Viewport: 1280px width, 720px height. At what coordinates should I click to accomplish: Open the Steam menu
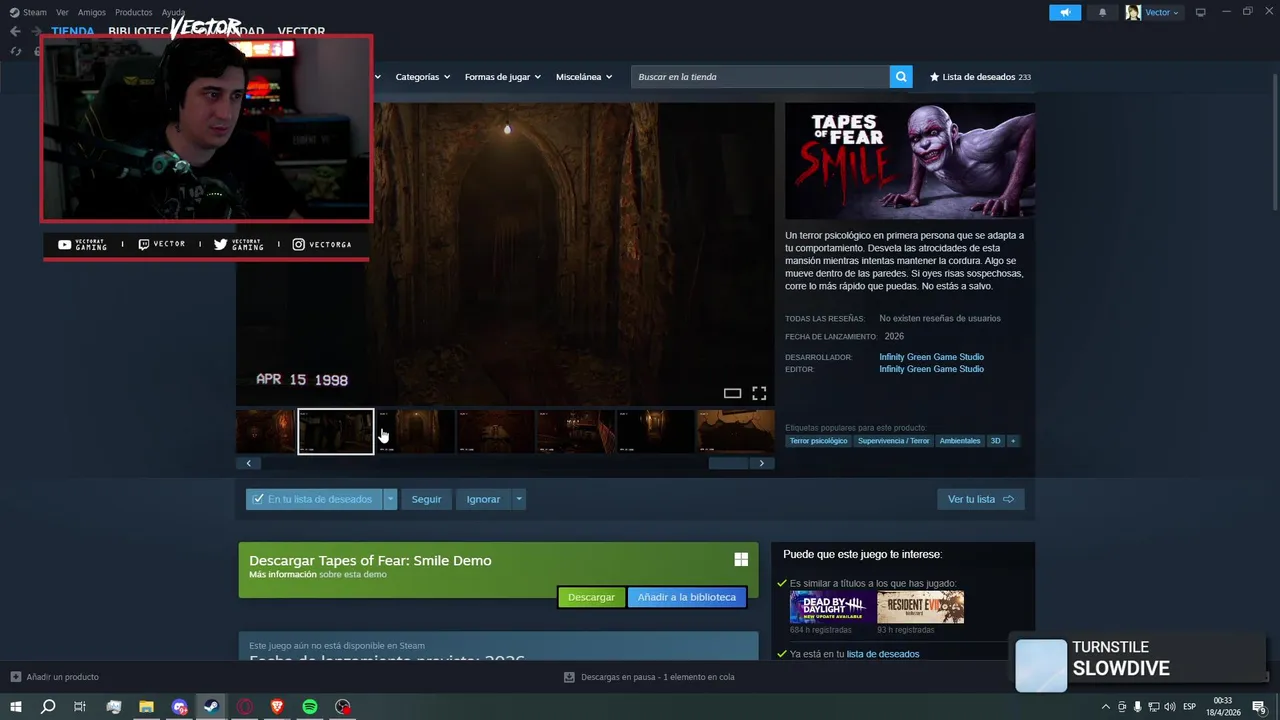click(x=29, y=12)
